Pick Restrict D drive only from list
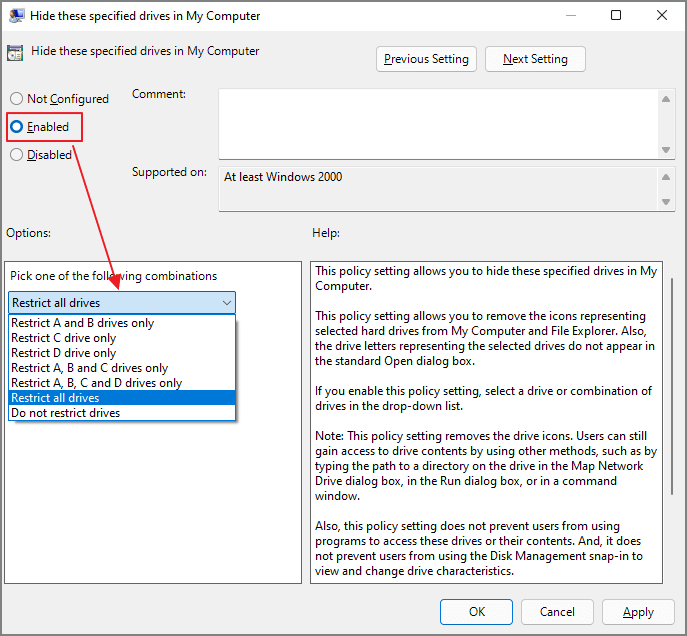The width and height of the screenshot is (687, 636). [64, 353]
